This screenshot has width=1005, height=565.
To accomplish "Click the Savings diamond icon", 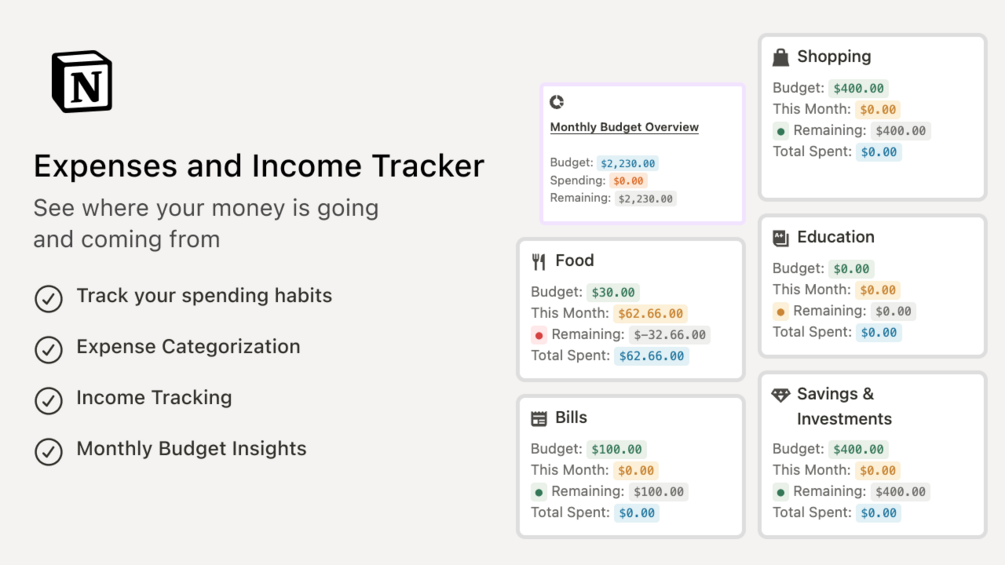I will click(x=781, y=395).
